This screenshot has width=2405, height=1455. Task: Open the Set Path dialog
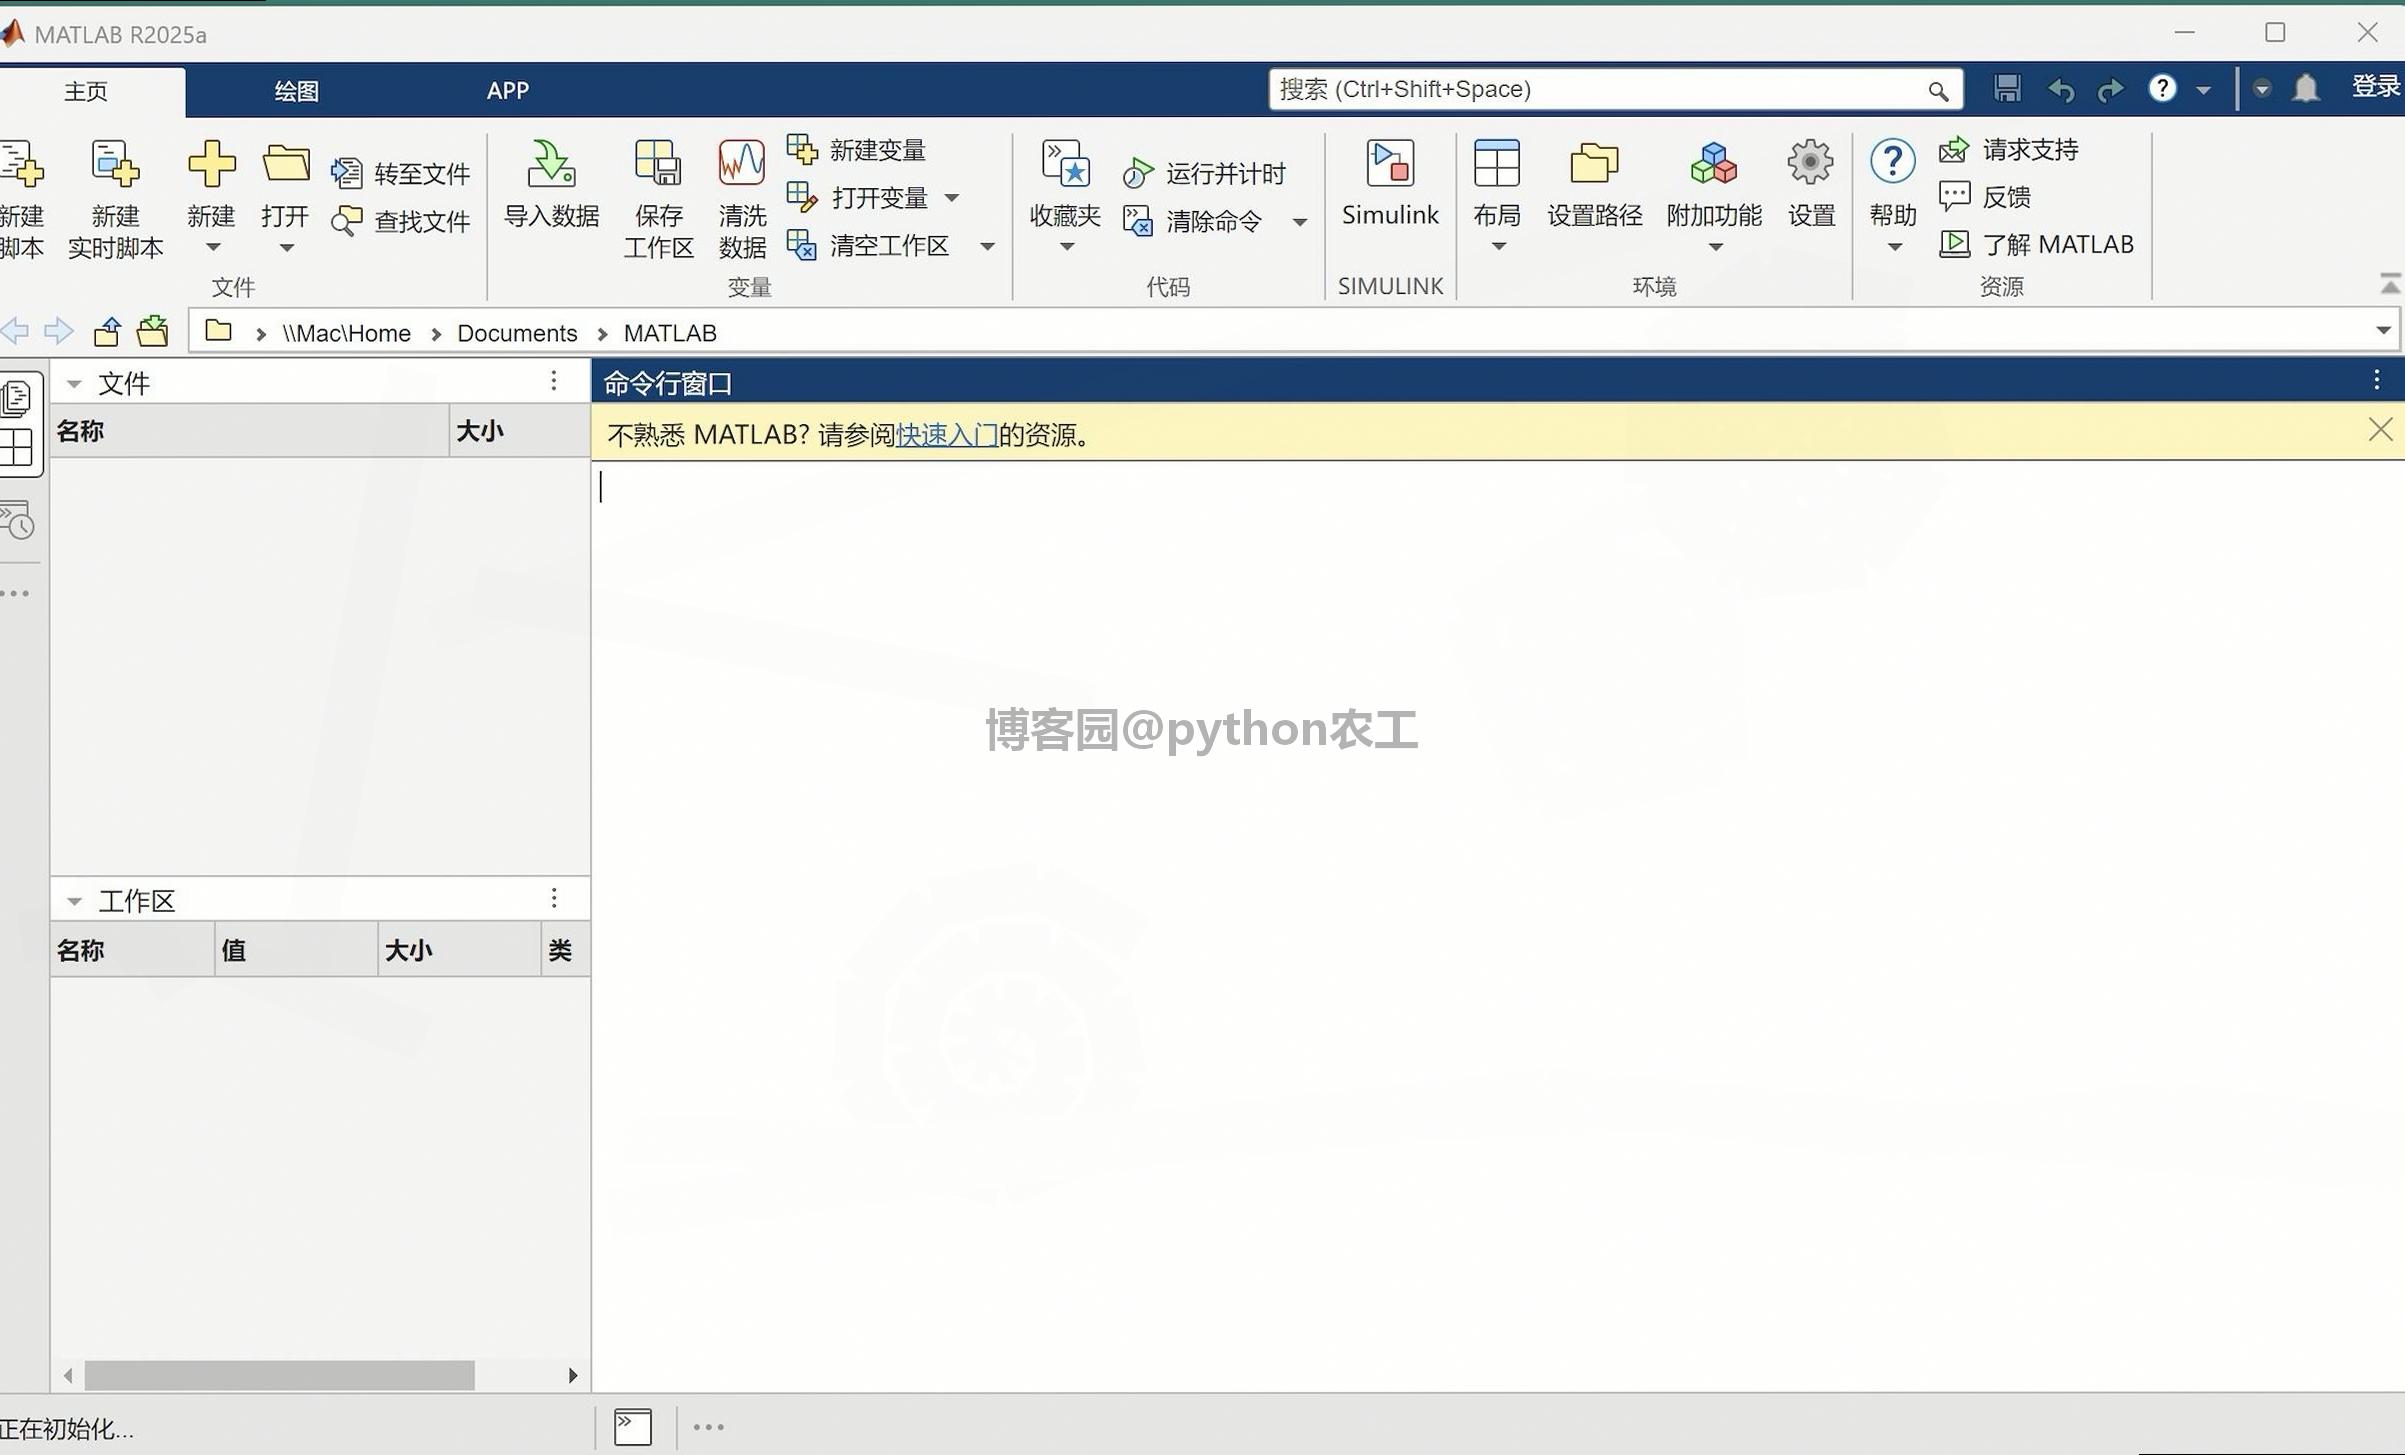1593,190
